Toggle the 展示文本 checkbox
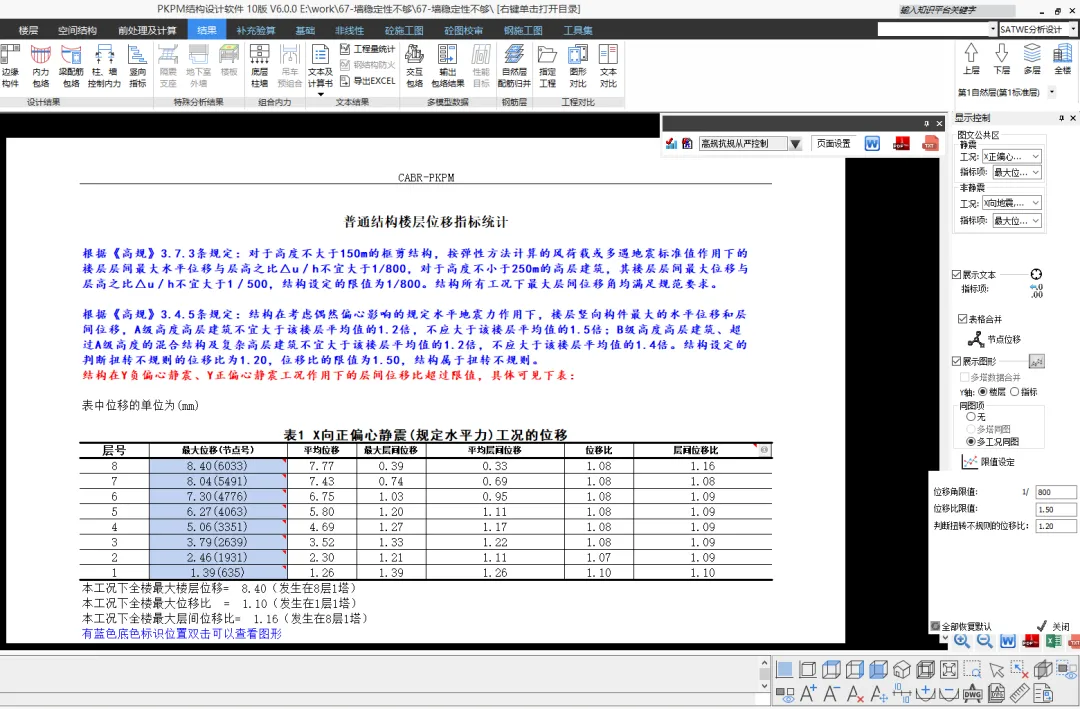 pos(956,274)
